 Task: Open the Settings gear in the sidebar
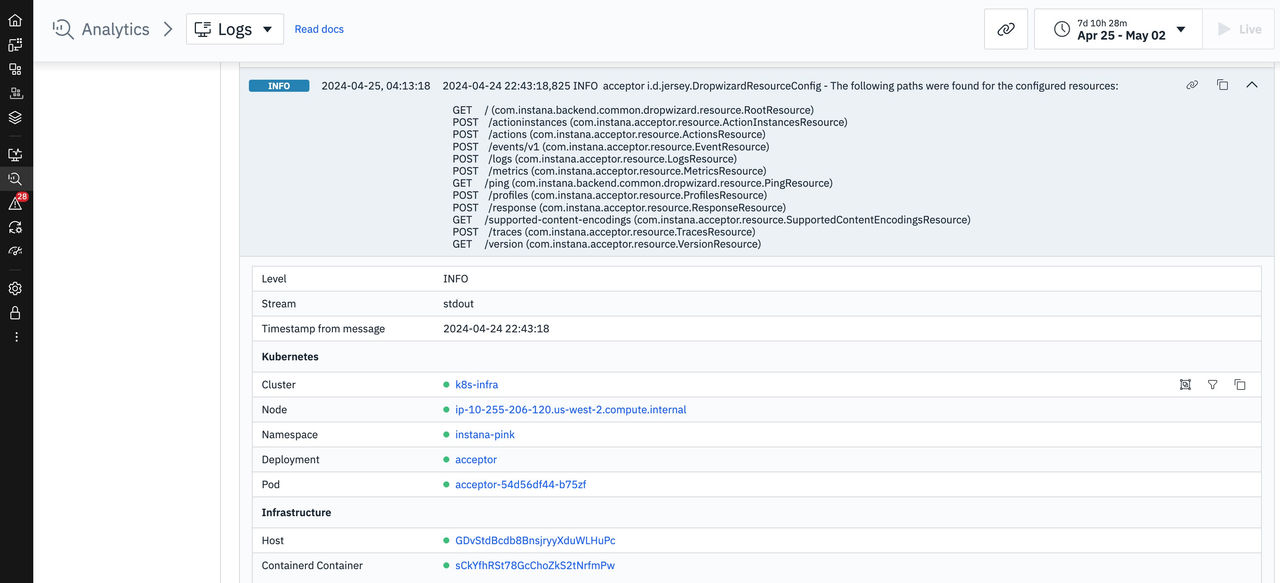(x=15, y=289)
